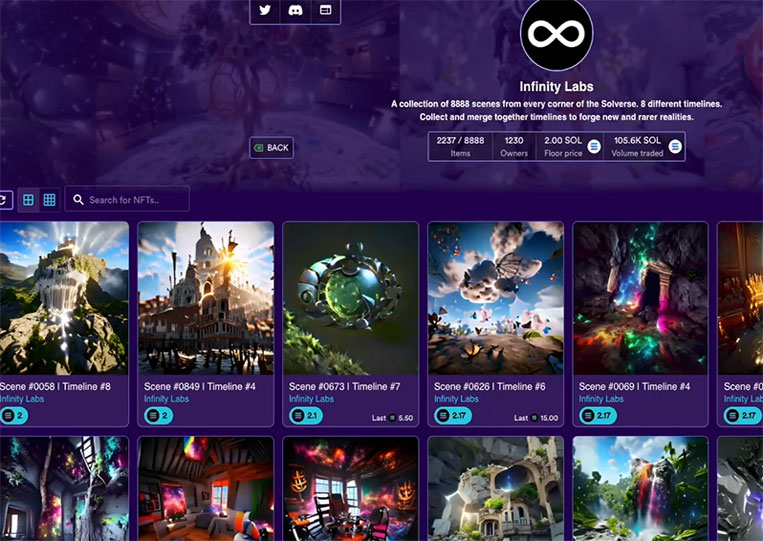Open the rainbow waterfall jungle thumbnail
The image size is (763, 541).
pos(640,489)
